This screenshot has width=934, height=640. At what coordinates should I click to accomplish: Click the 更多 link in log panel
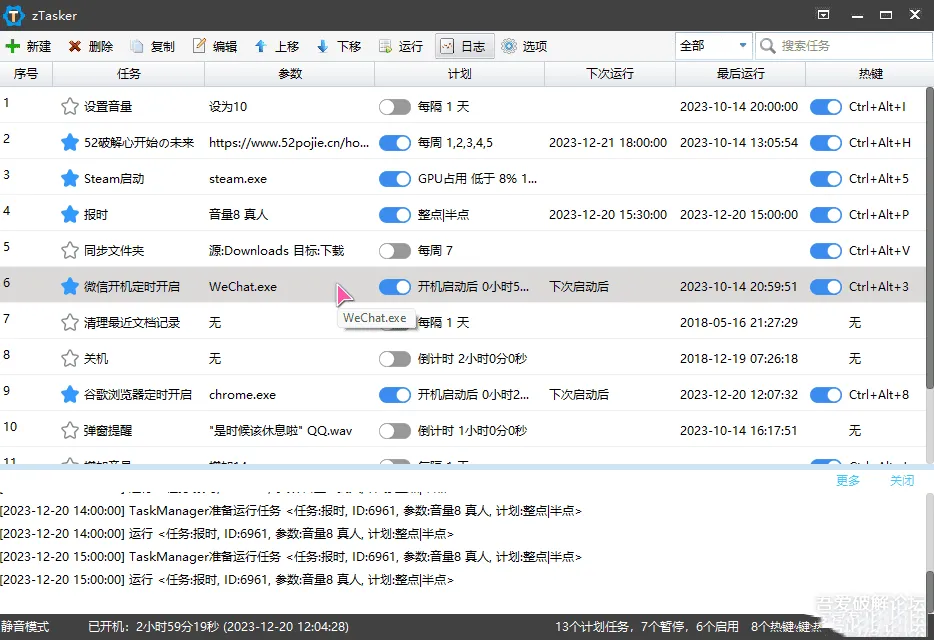point(848,481)
